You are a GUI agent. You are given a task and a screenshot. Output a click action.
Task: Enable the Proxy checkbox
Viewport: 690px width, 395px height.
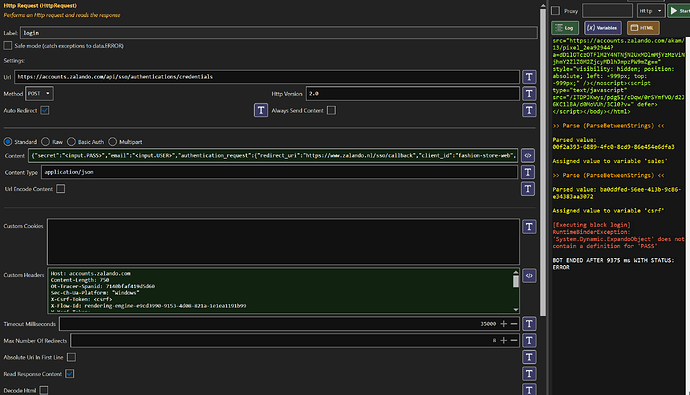click(556, 11)
